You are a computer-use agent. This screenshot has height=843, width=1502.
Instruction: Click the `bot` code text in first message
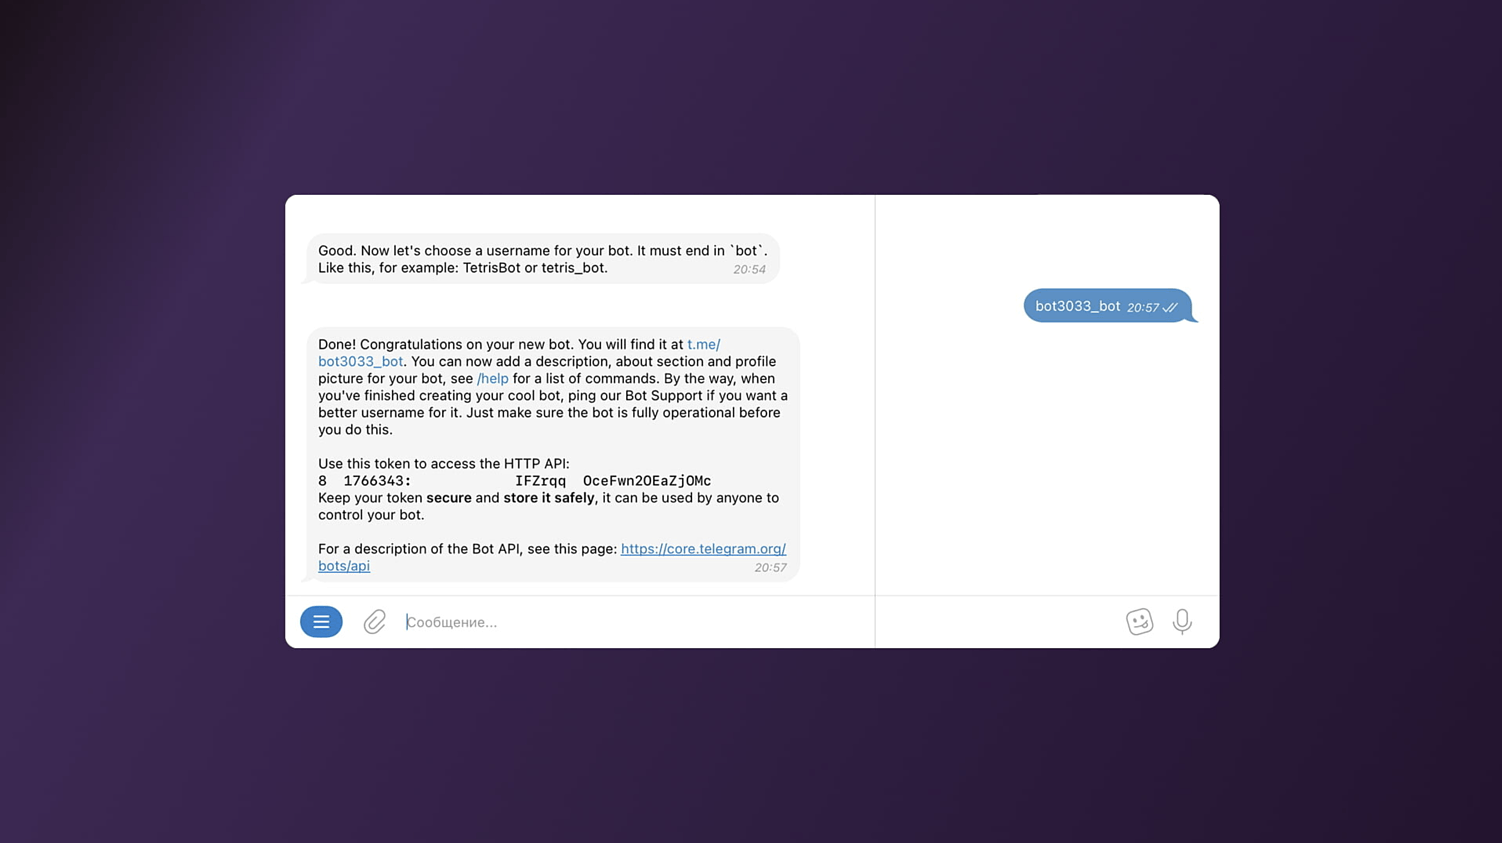747,251
